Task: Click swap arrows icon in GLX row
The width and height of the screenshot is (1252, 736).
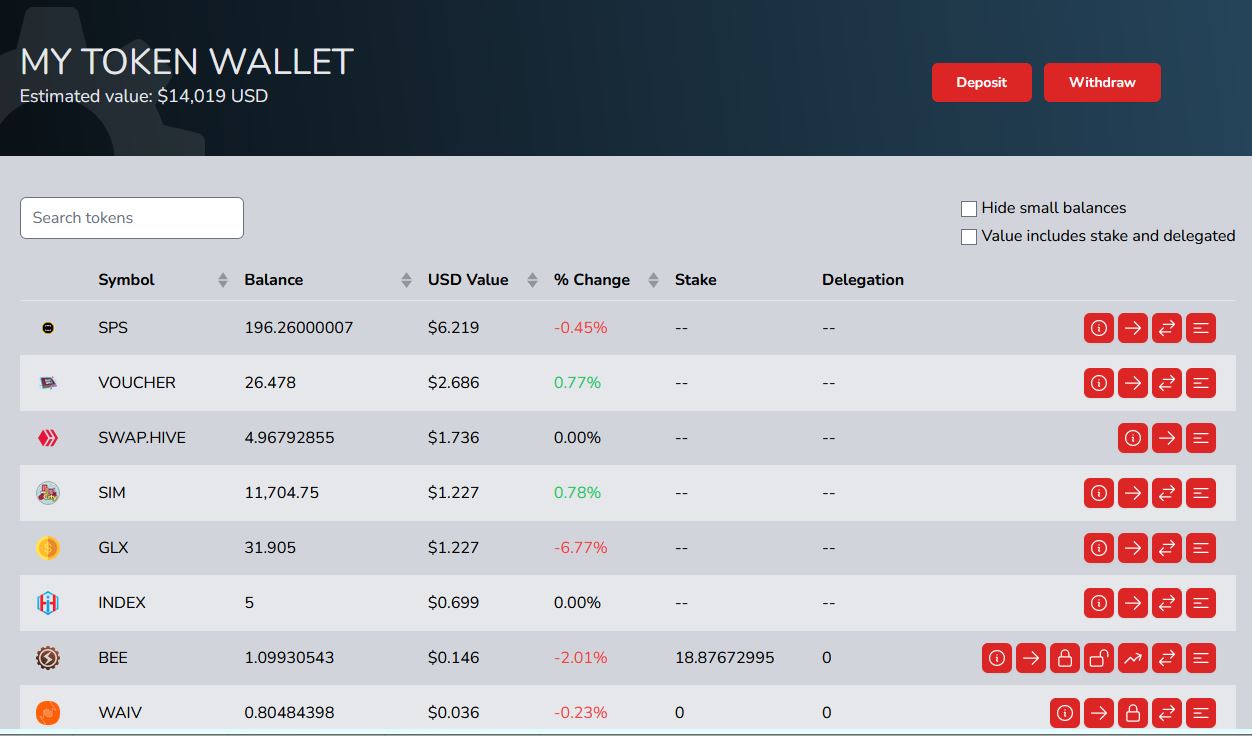Action: point(1167,548)
